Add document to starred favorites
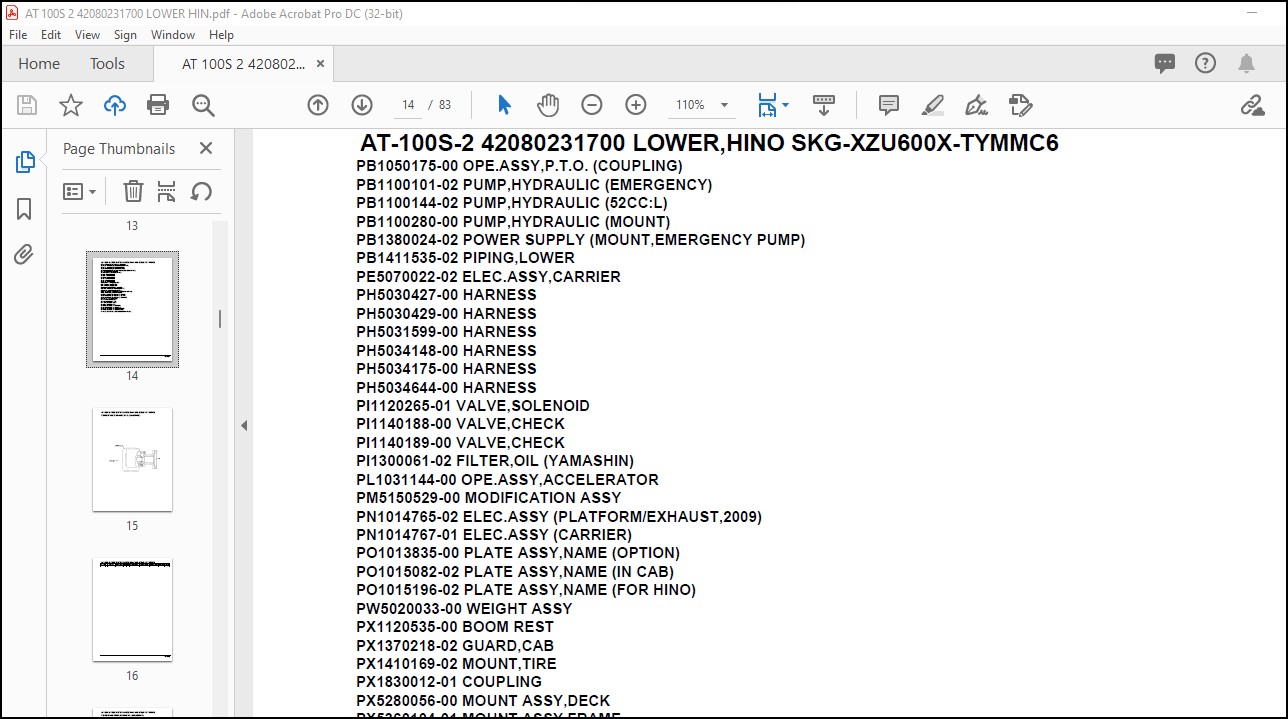The width and height of the screenshot is (1288, 719). point(71,105)
